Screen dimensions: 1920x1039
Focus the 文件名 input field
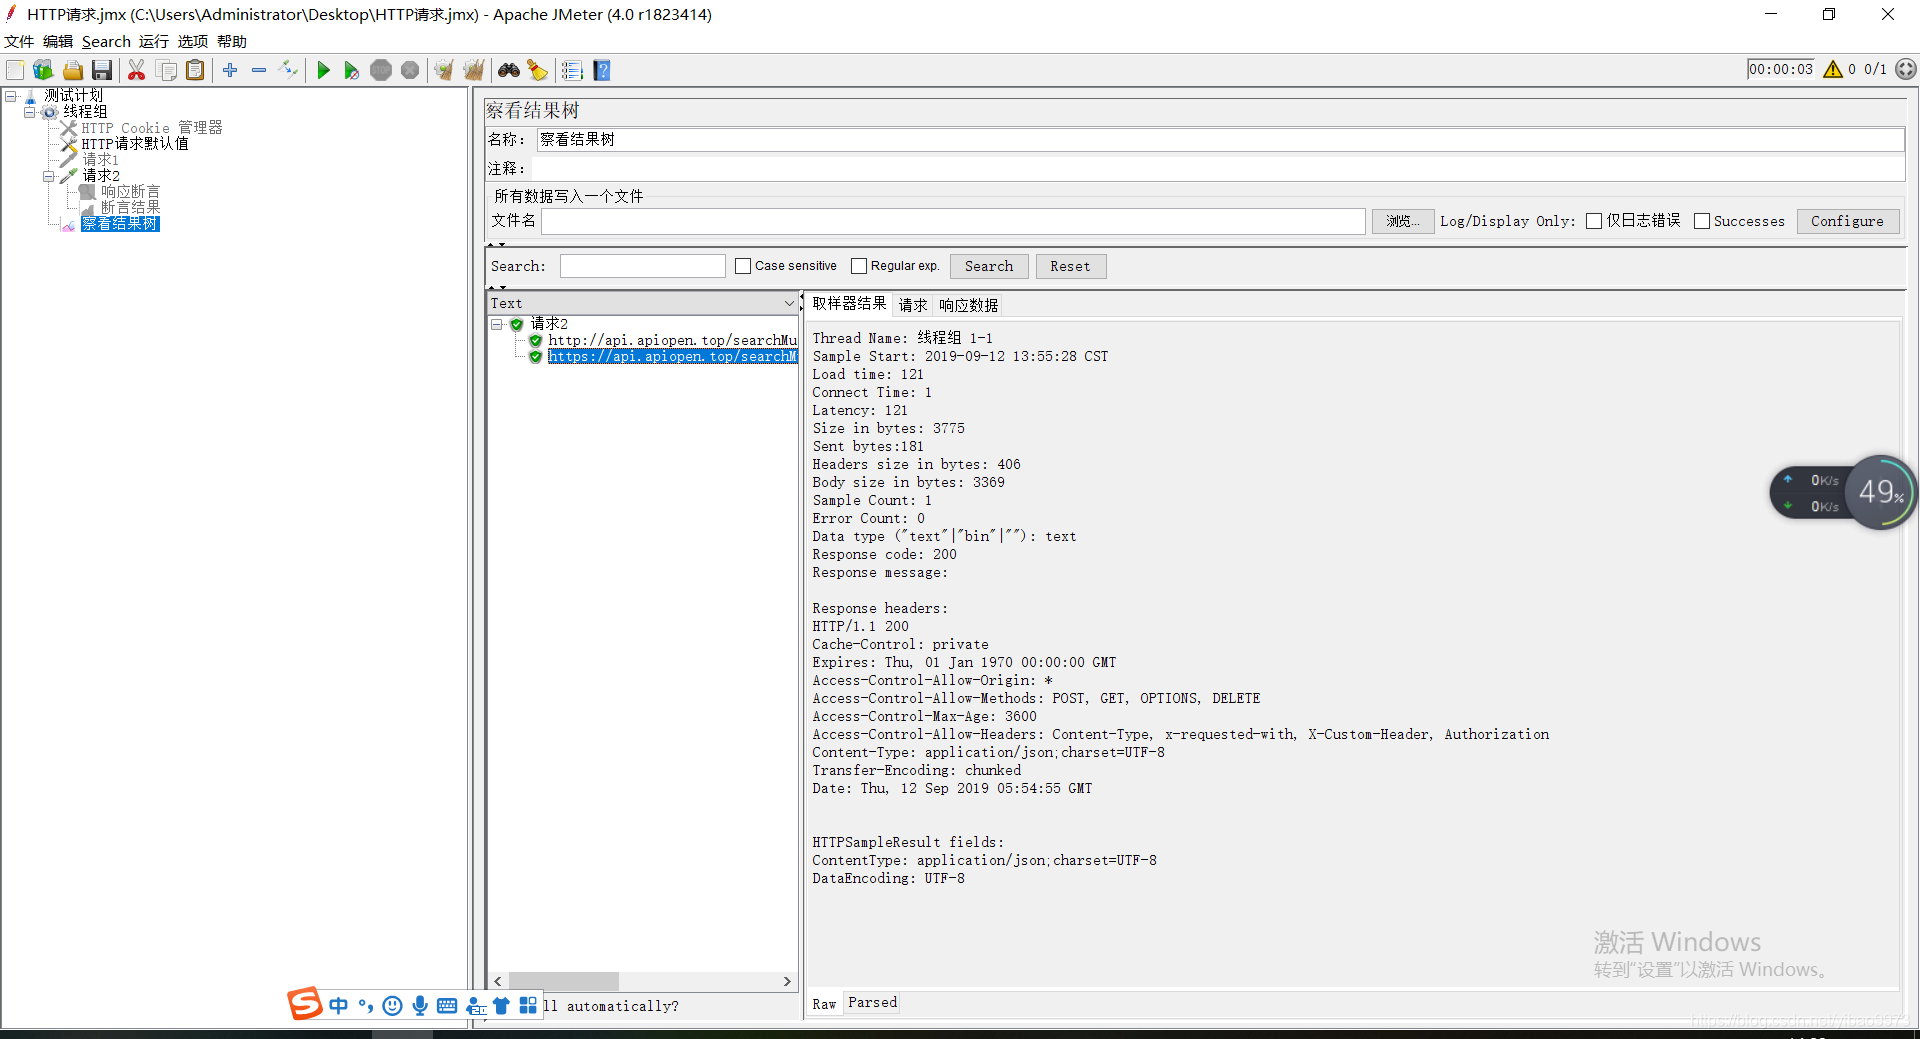[x=953, y=221]
